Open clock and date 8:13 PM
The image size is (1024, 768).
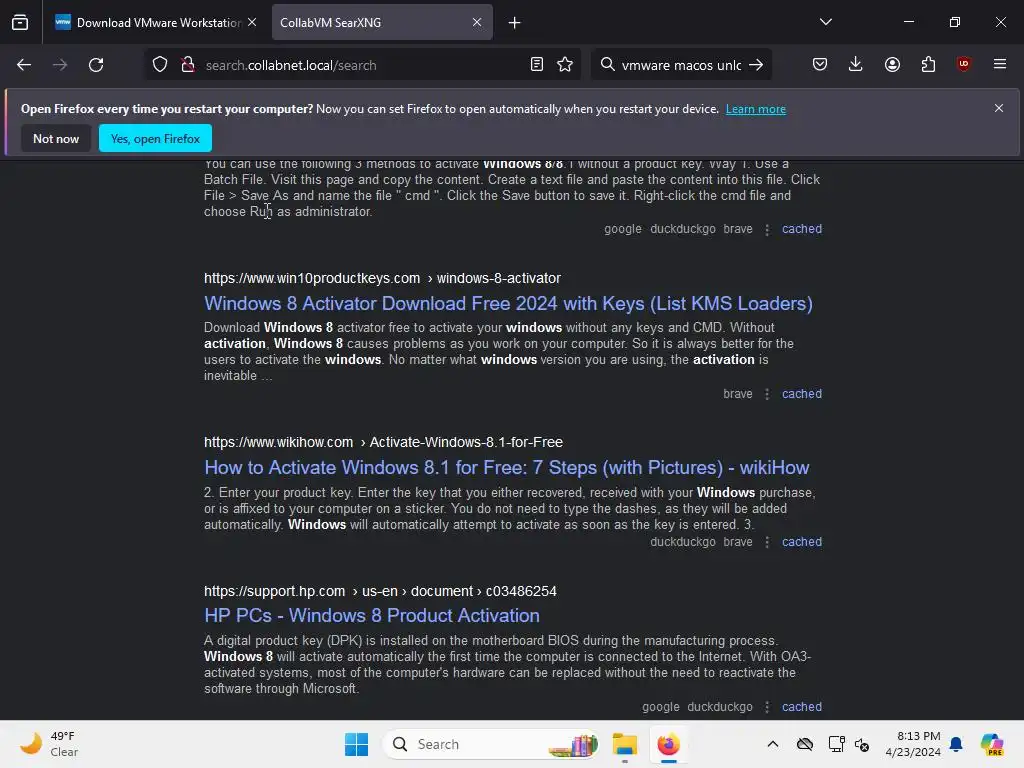[913, 744]
